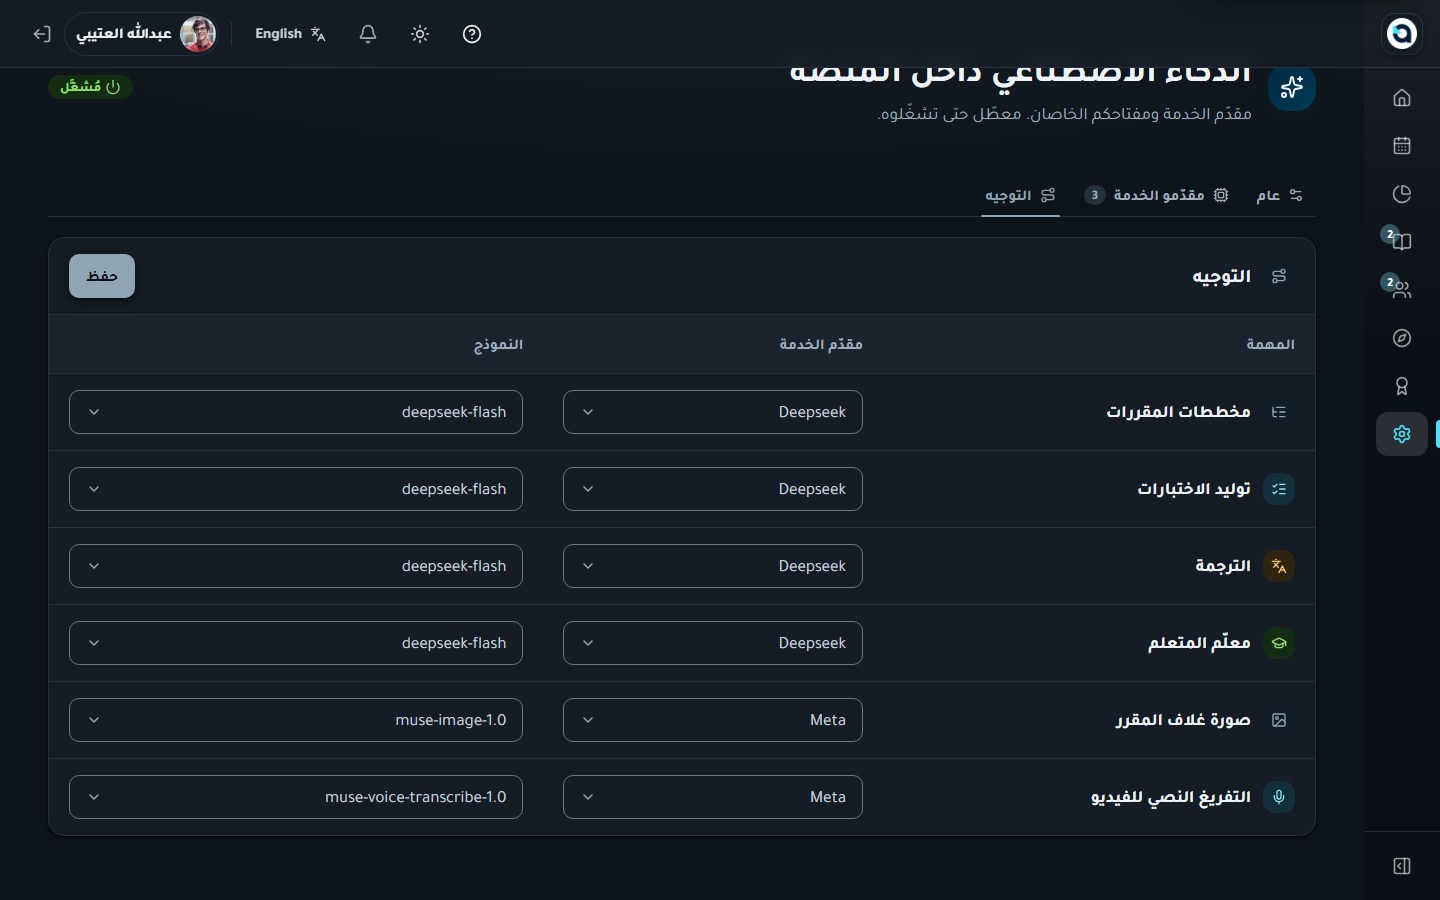1440x900 pixels.
Task: Open provider dropdown for معلّم المتعلم
Action: (x=713, y=643)
